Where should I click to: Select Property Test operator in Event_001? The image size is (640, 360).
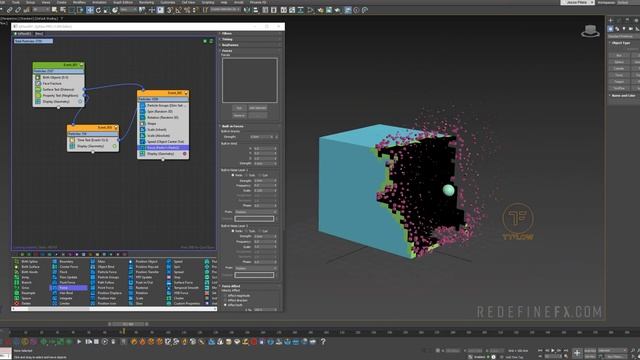coord(58,96)
